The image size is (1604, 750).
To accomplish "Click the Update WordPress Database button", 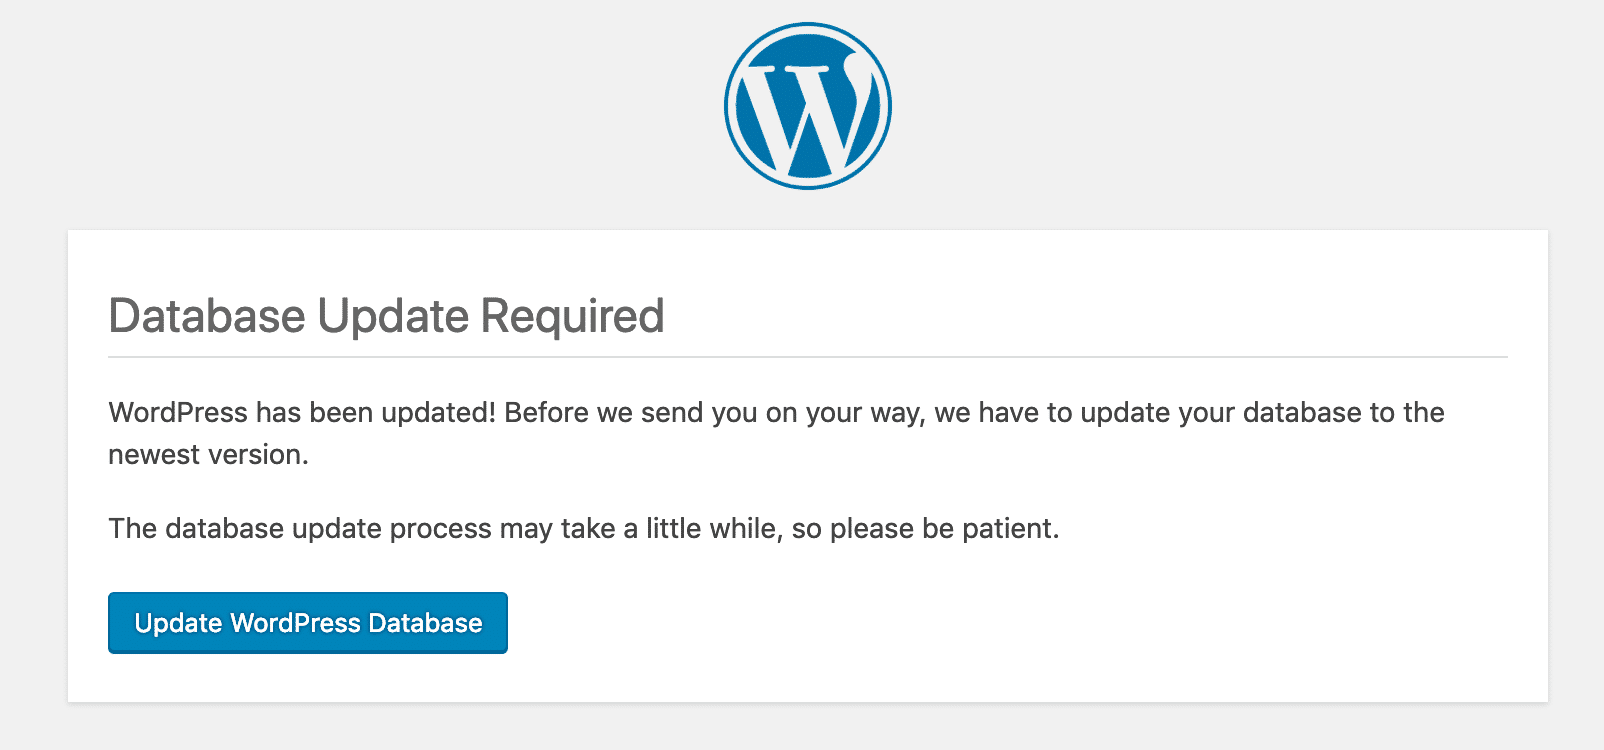I will [x=307, y=622].
